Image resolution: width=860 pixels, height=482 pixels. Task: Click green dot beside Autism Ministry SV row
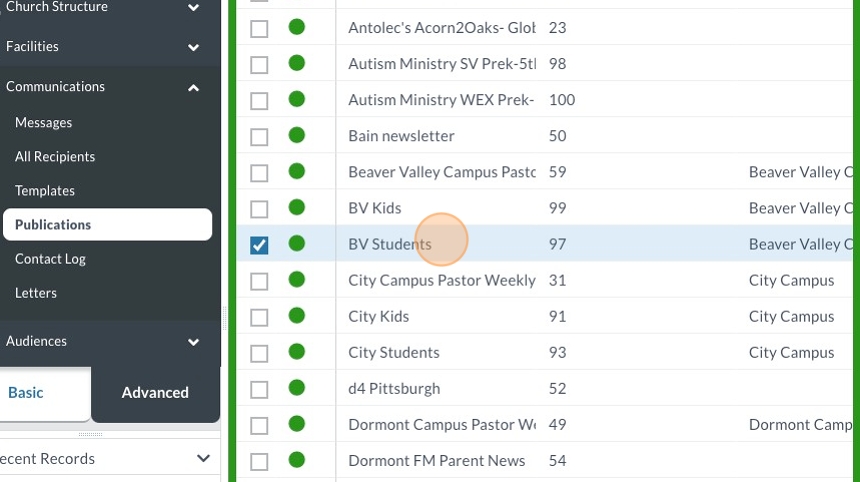click(x=297, y=63)
